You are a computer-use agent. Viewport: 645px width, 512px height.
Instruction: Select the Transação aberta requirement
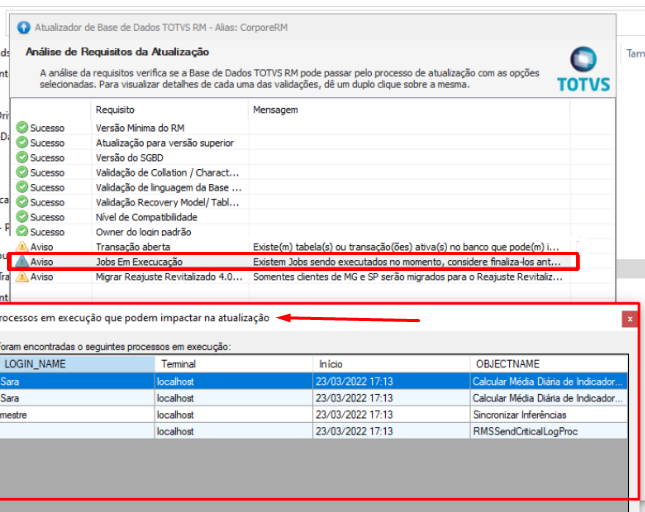[x=133, y=247]
